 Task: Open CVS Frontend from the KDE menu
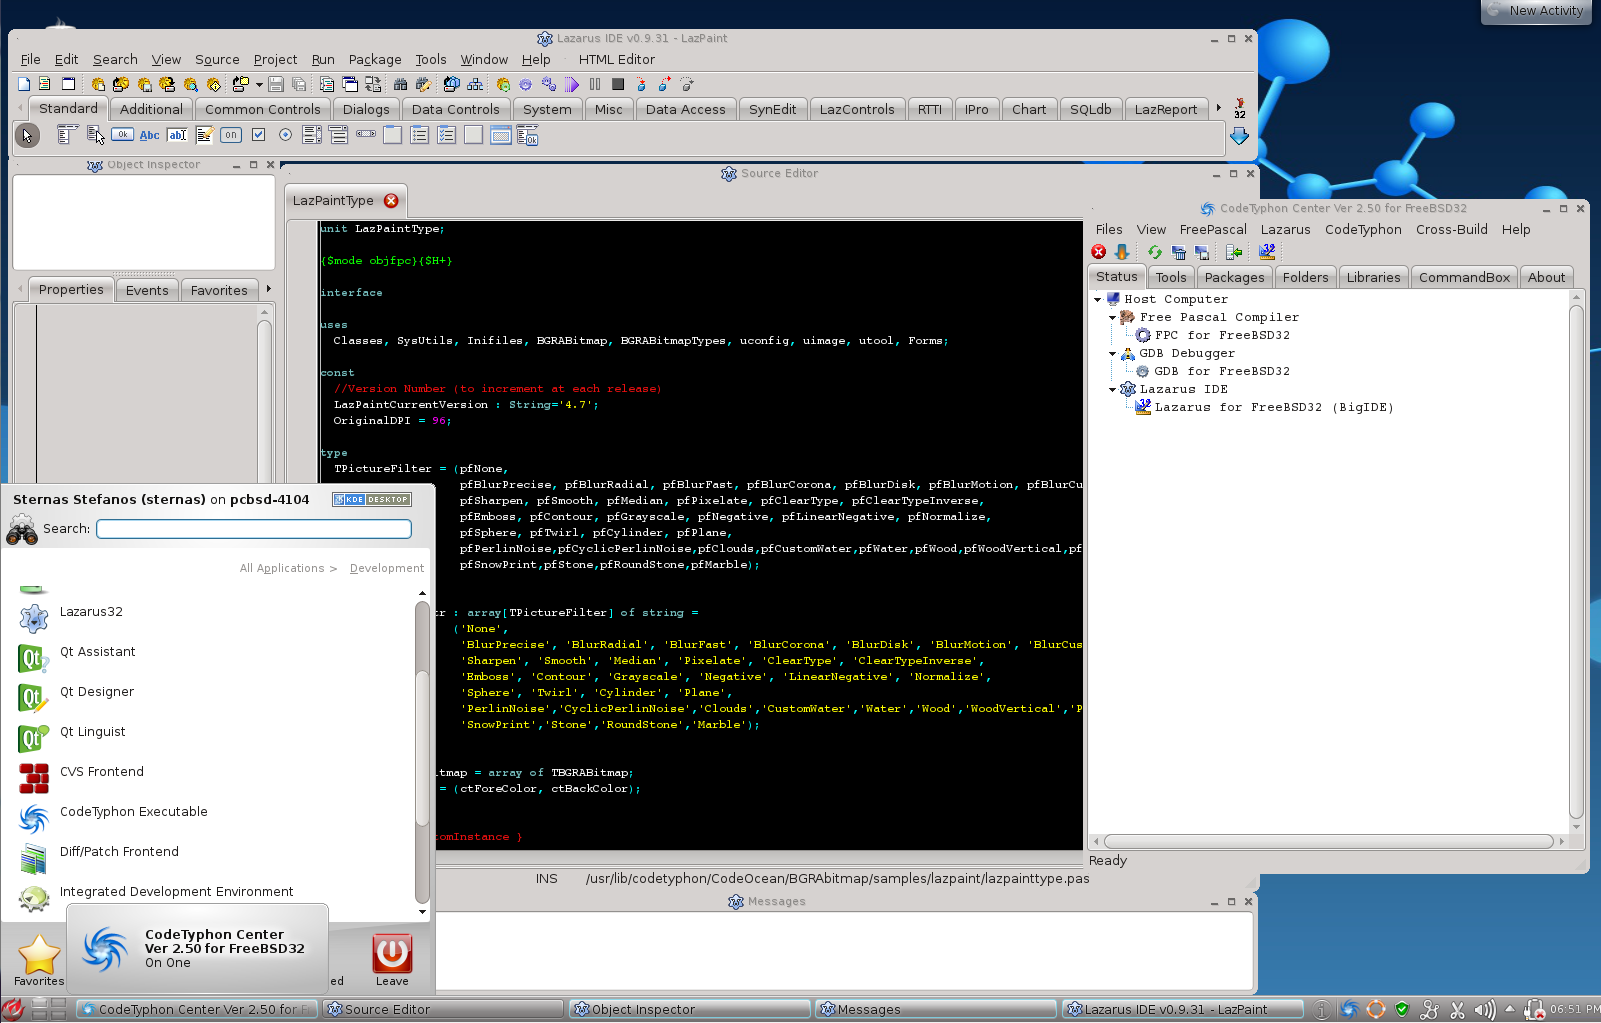102,771
